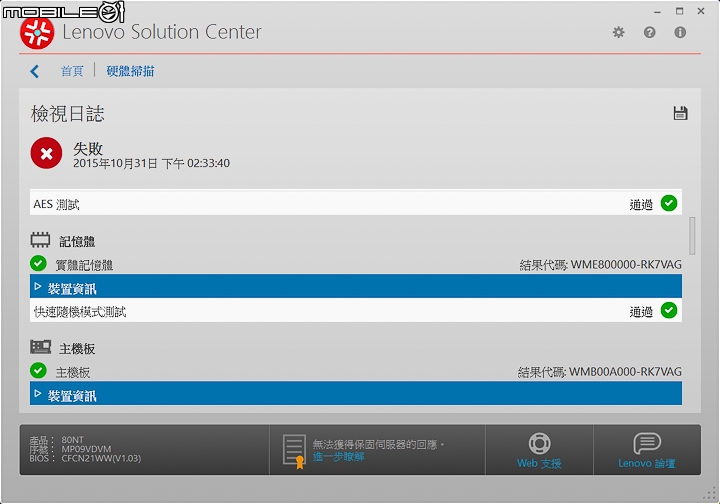Click green pass check on 快速隨機模式測試 row
The height and width of the screenshot is (504, 720).
669,310
